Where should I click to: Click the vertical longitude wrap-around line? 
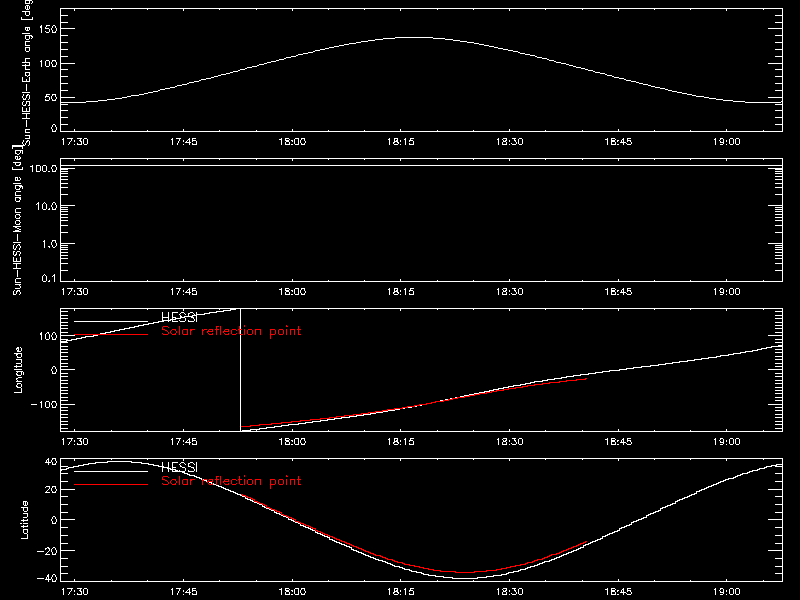click(240, 370)
